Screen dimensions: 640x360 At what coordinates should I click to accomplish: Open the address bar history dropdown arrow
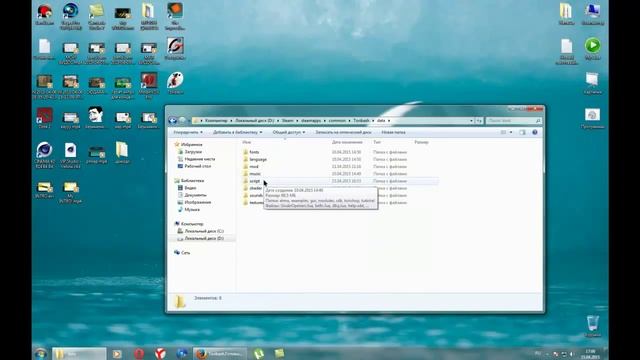click(471, 121)
